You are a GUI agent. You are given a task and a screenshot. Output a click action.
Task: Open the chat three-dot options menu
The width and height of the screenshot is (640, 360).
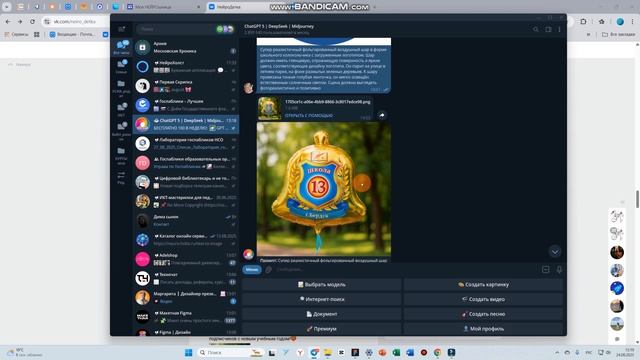tap(559, 29)
